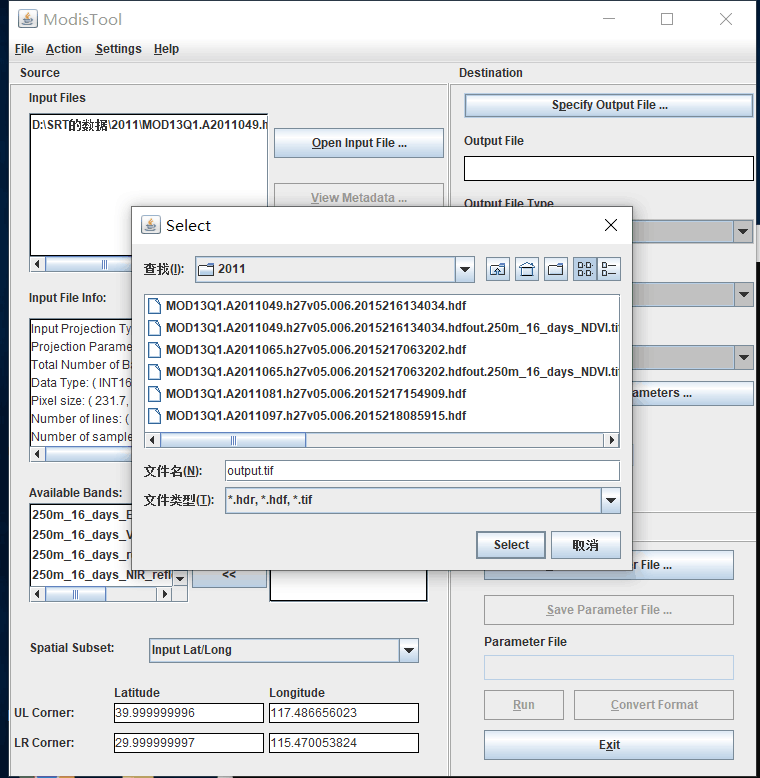
Task: Maximize the ModisTool window
Action: (x=667, y=19)
